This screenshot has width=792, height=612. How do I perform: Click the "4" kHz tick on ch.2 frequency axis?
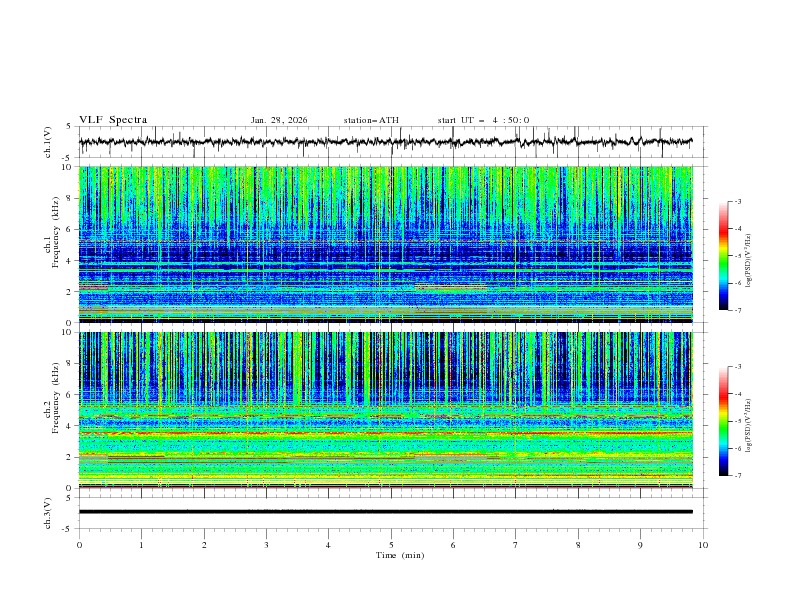(70, 426)
